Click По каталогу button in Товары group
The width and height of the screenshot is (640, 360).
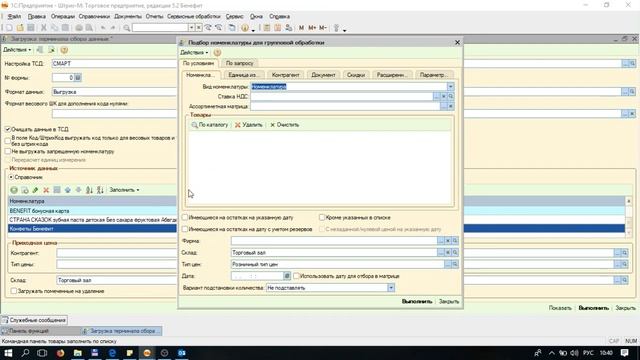point(209,125)
